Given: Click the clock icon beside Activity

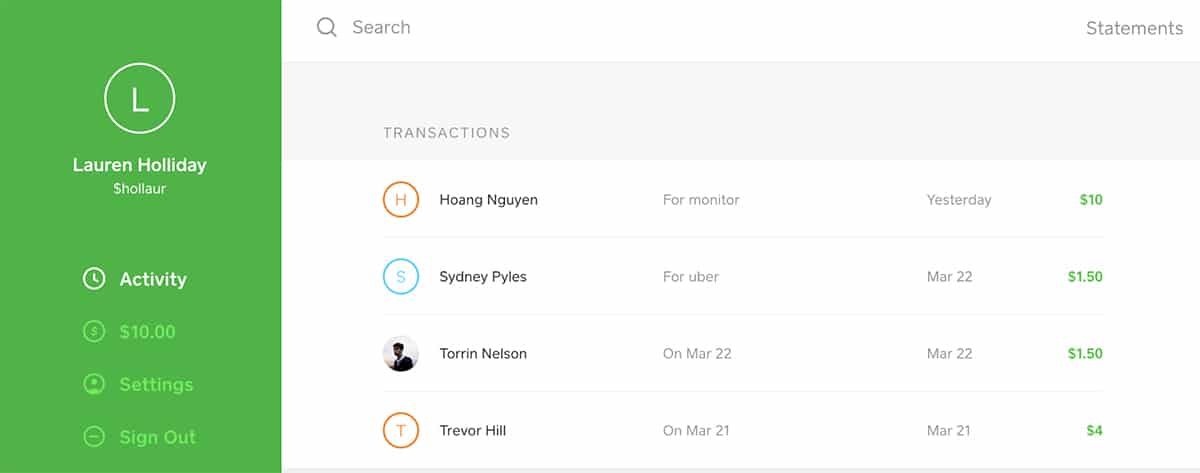Looking at the screenshot, I should [94, 279].
